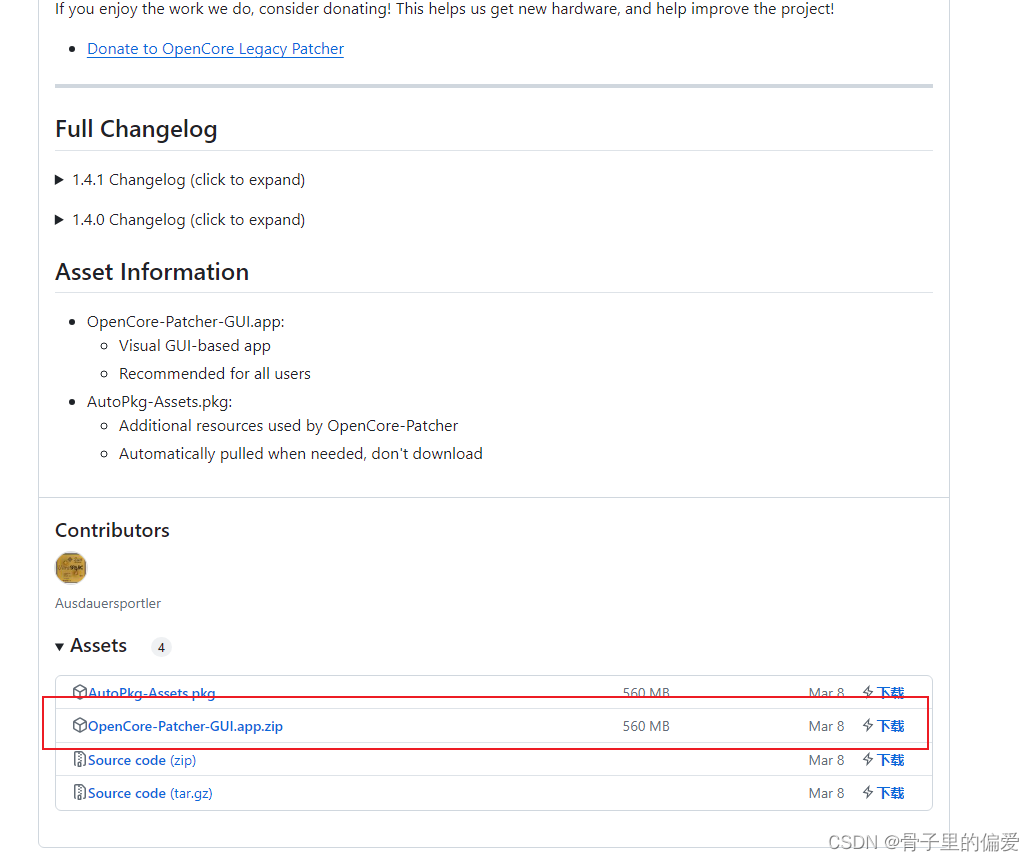The image size is (1034, 861).
Task: Download AutoPkg-Assets.pkg file link
Action: point(152,693)
